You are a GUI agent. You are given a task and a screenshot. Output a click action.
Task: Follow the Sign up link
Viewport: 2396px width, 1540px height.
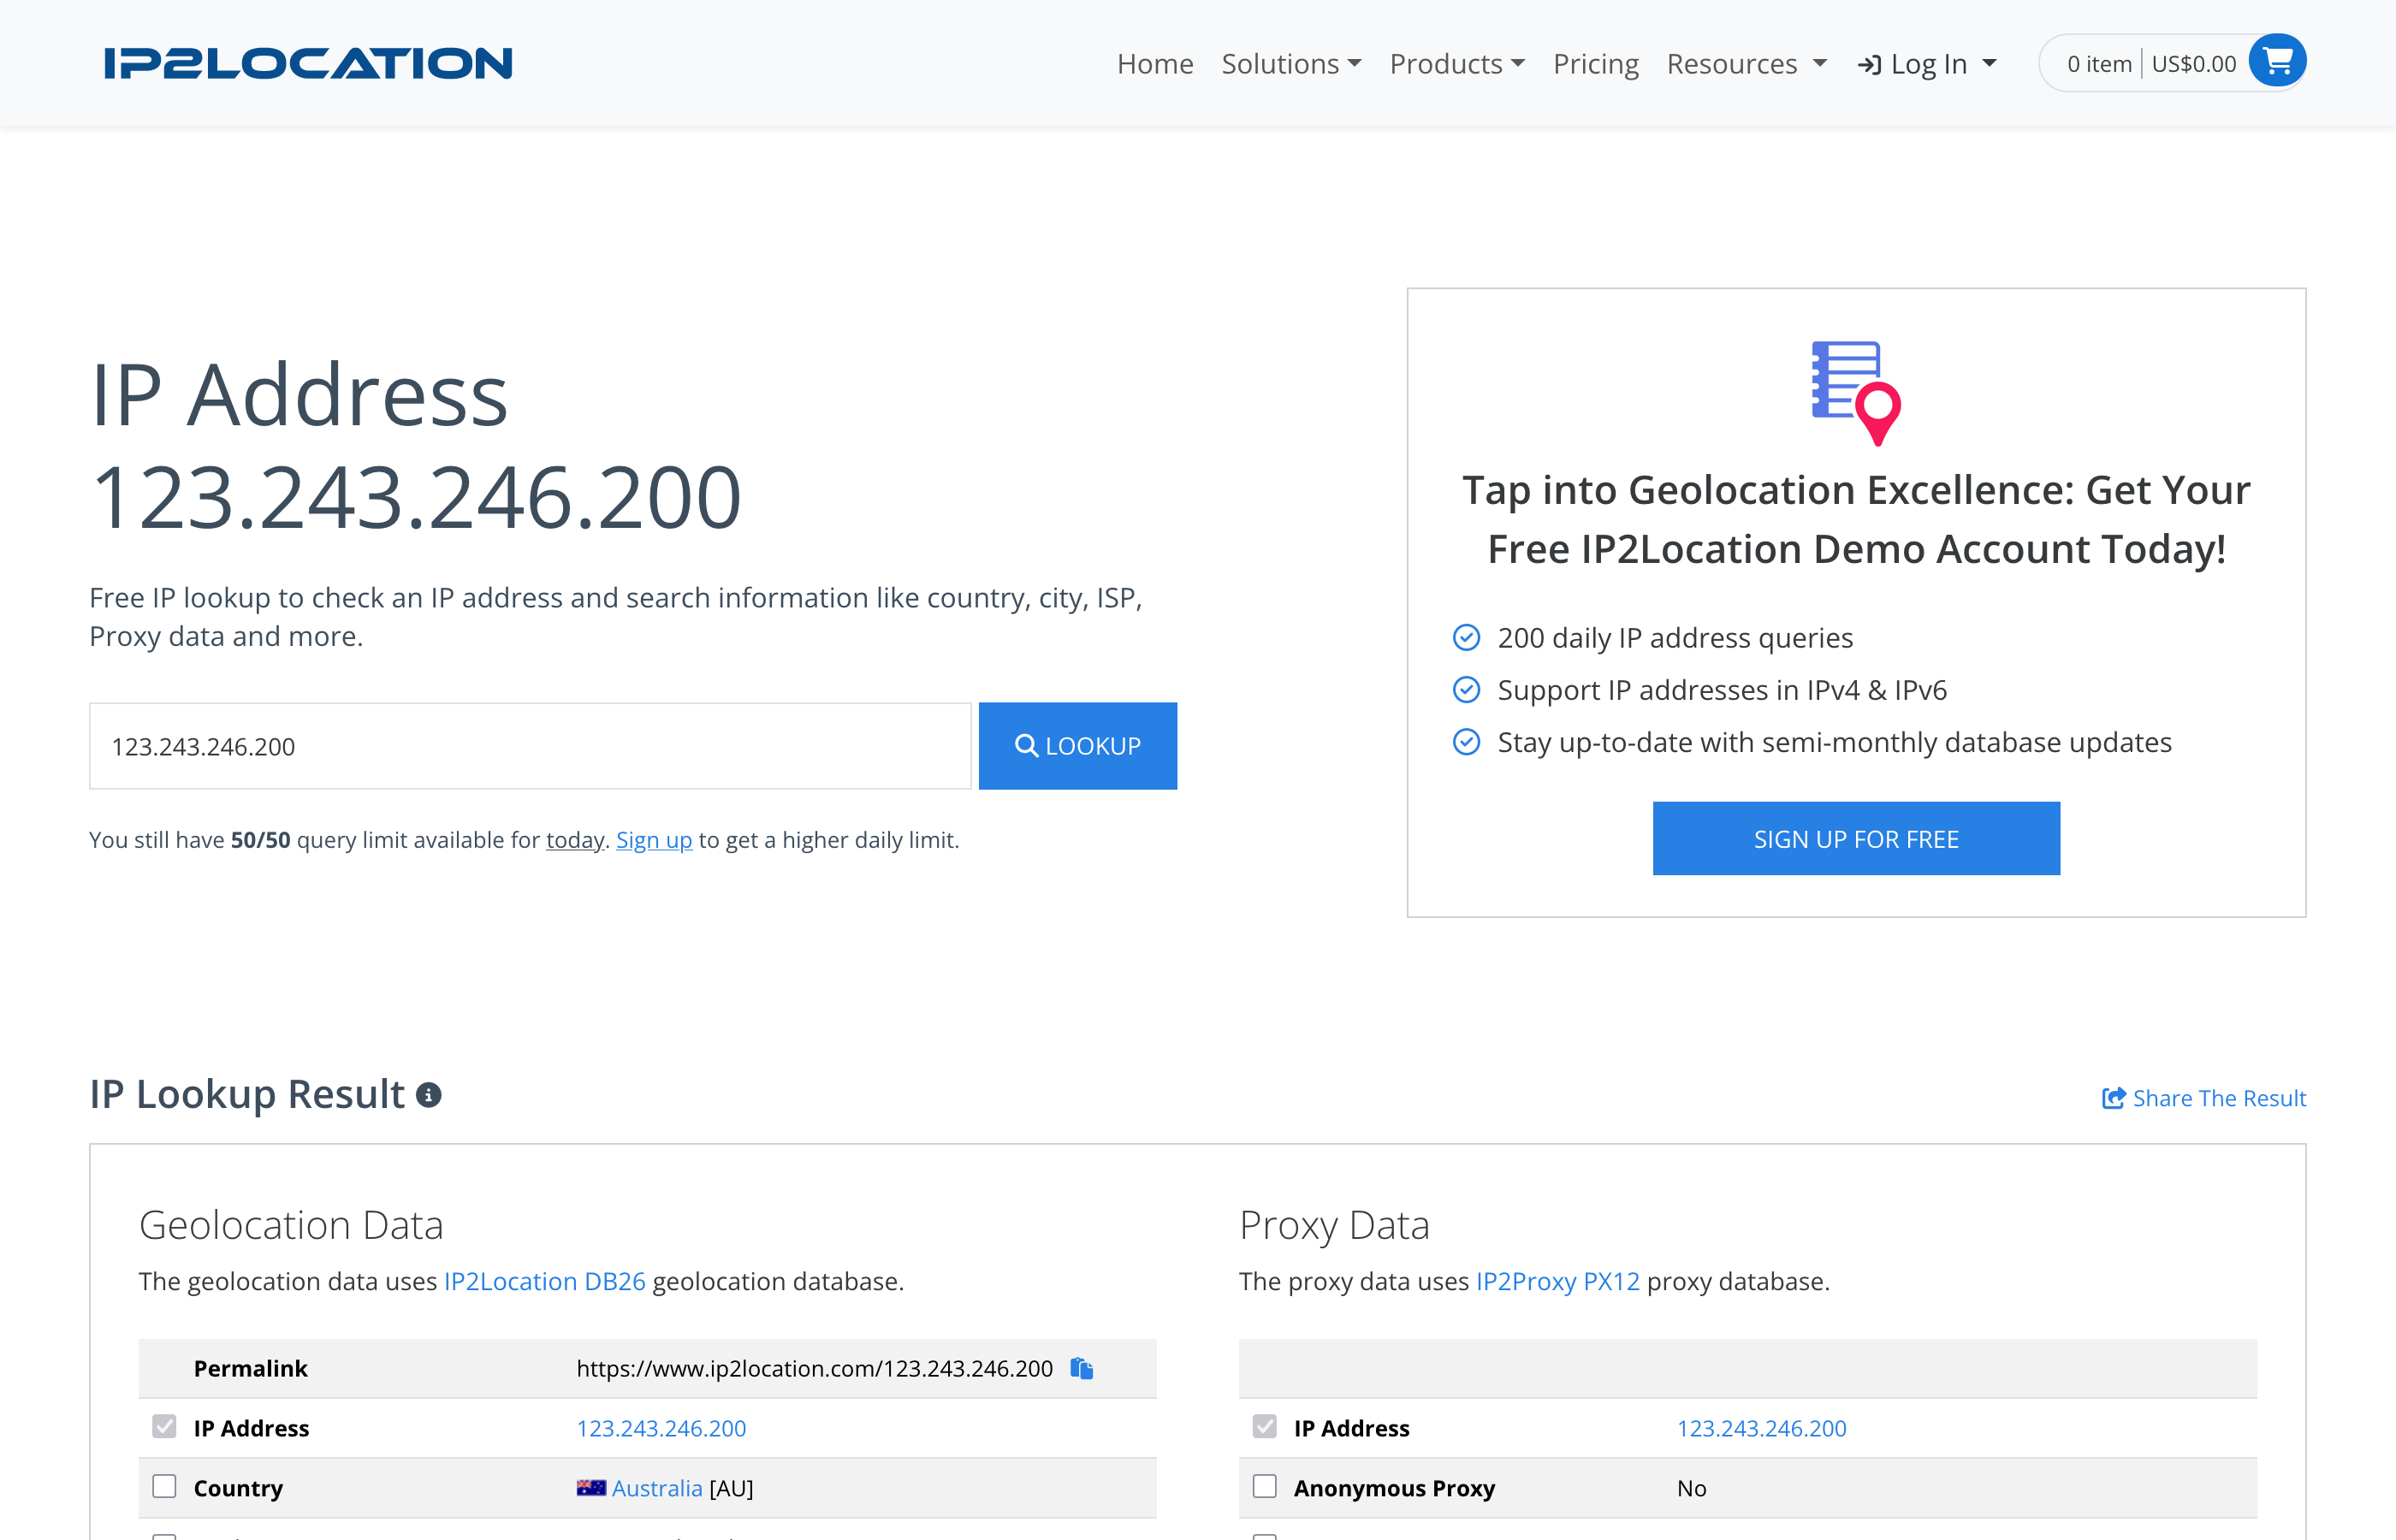tap(654, 840)
